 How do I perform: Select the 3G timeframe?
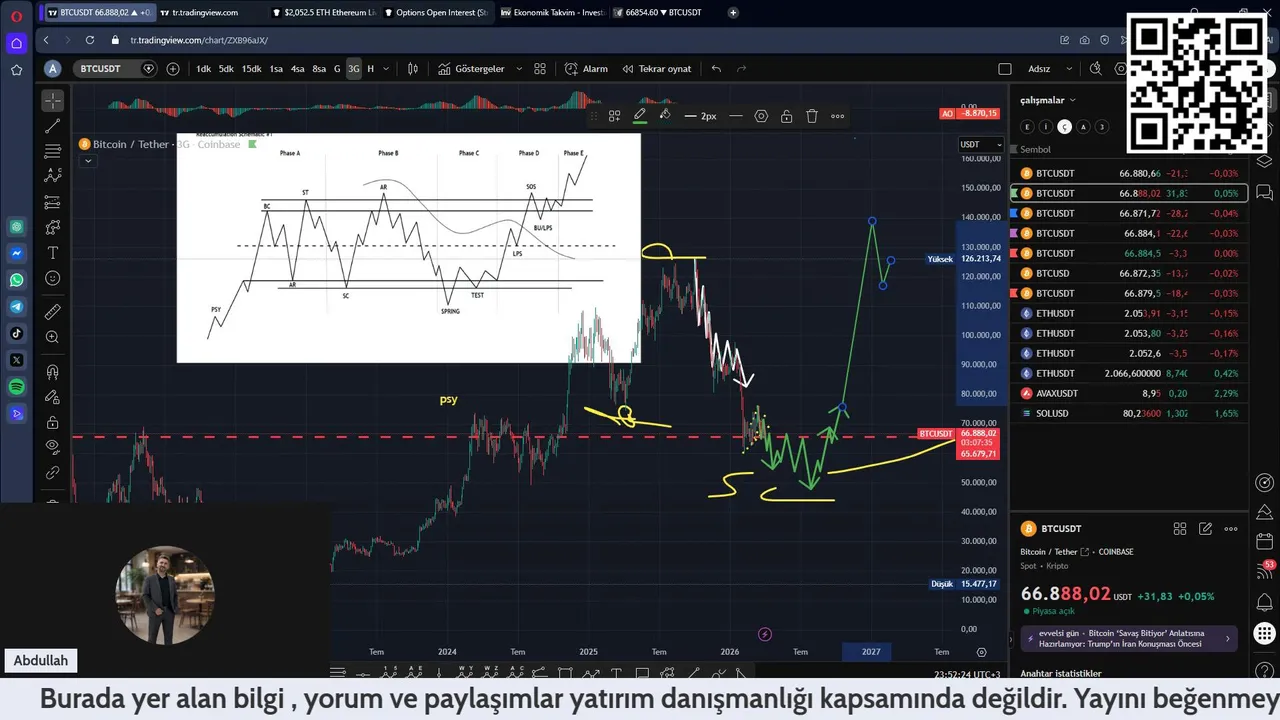click(x=354, y=69)
